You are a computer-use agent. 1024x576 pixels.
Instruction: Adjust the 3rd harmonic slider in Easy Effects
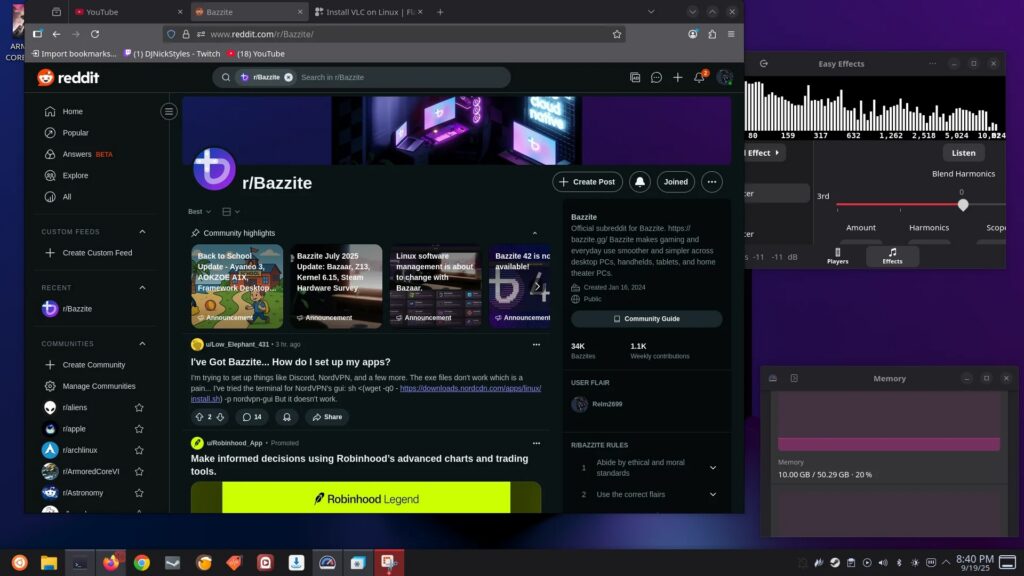coord(963,205)
